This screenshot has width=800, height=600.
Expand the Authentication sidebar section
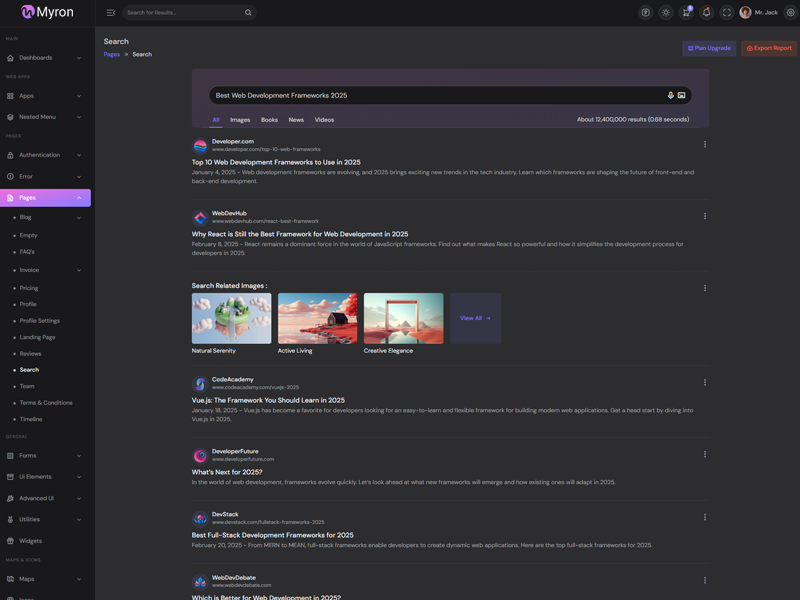click(x=45, y=155)
